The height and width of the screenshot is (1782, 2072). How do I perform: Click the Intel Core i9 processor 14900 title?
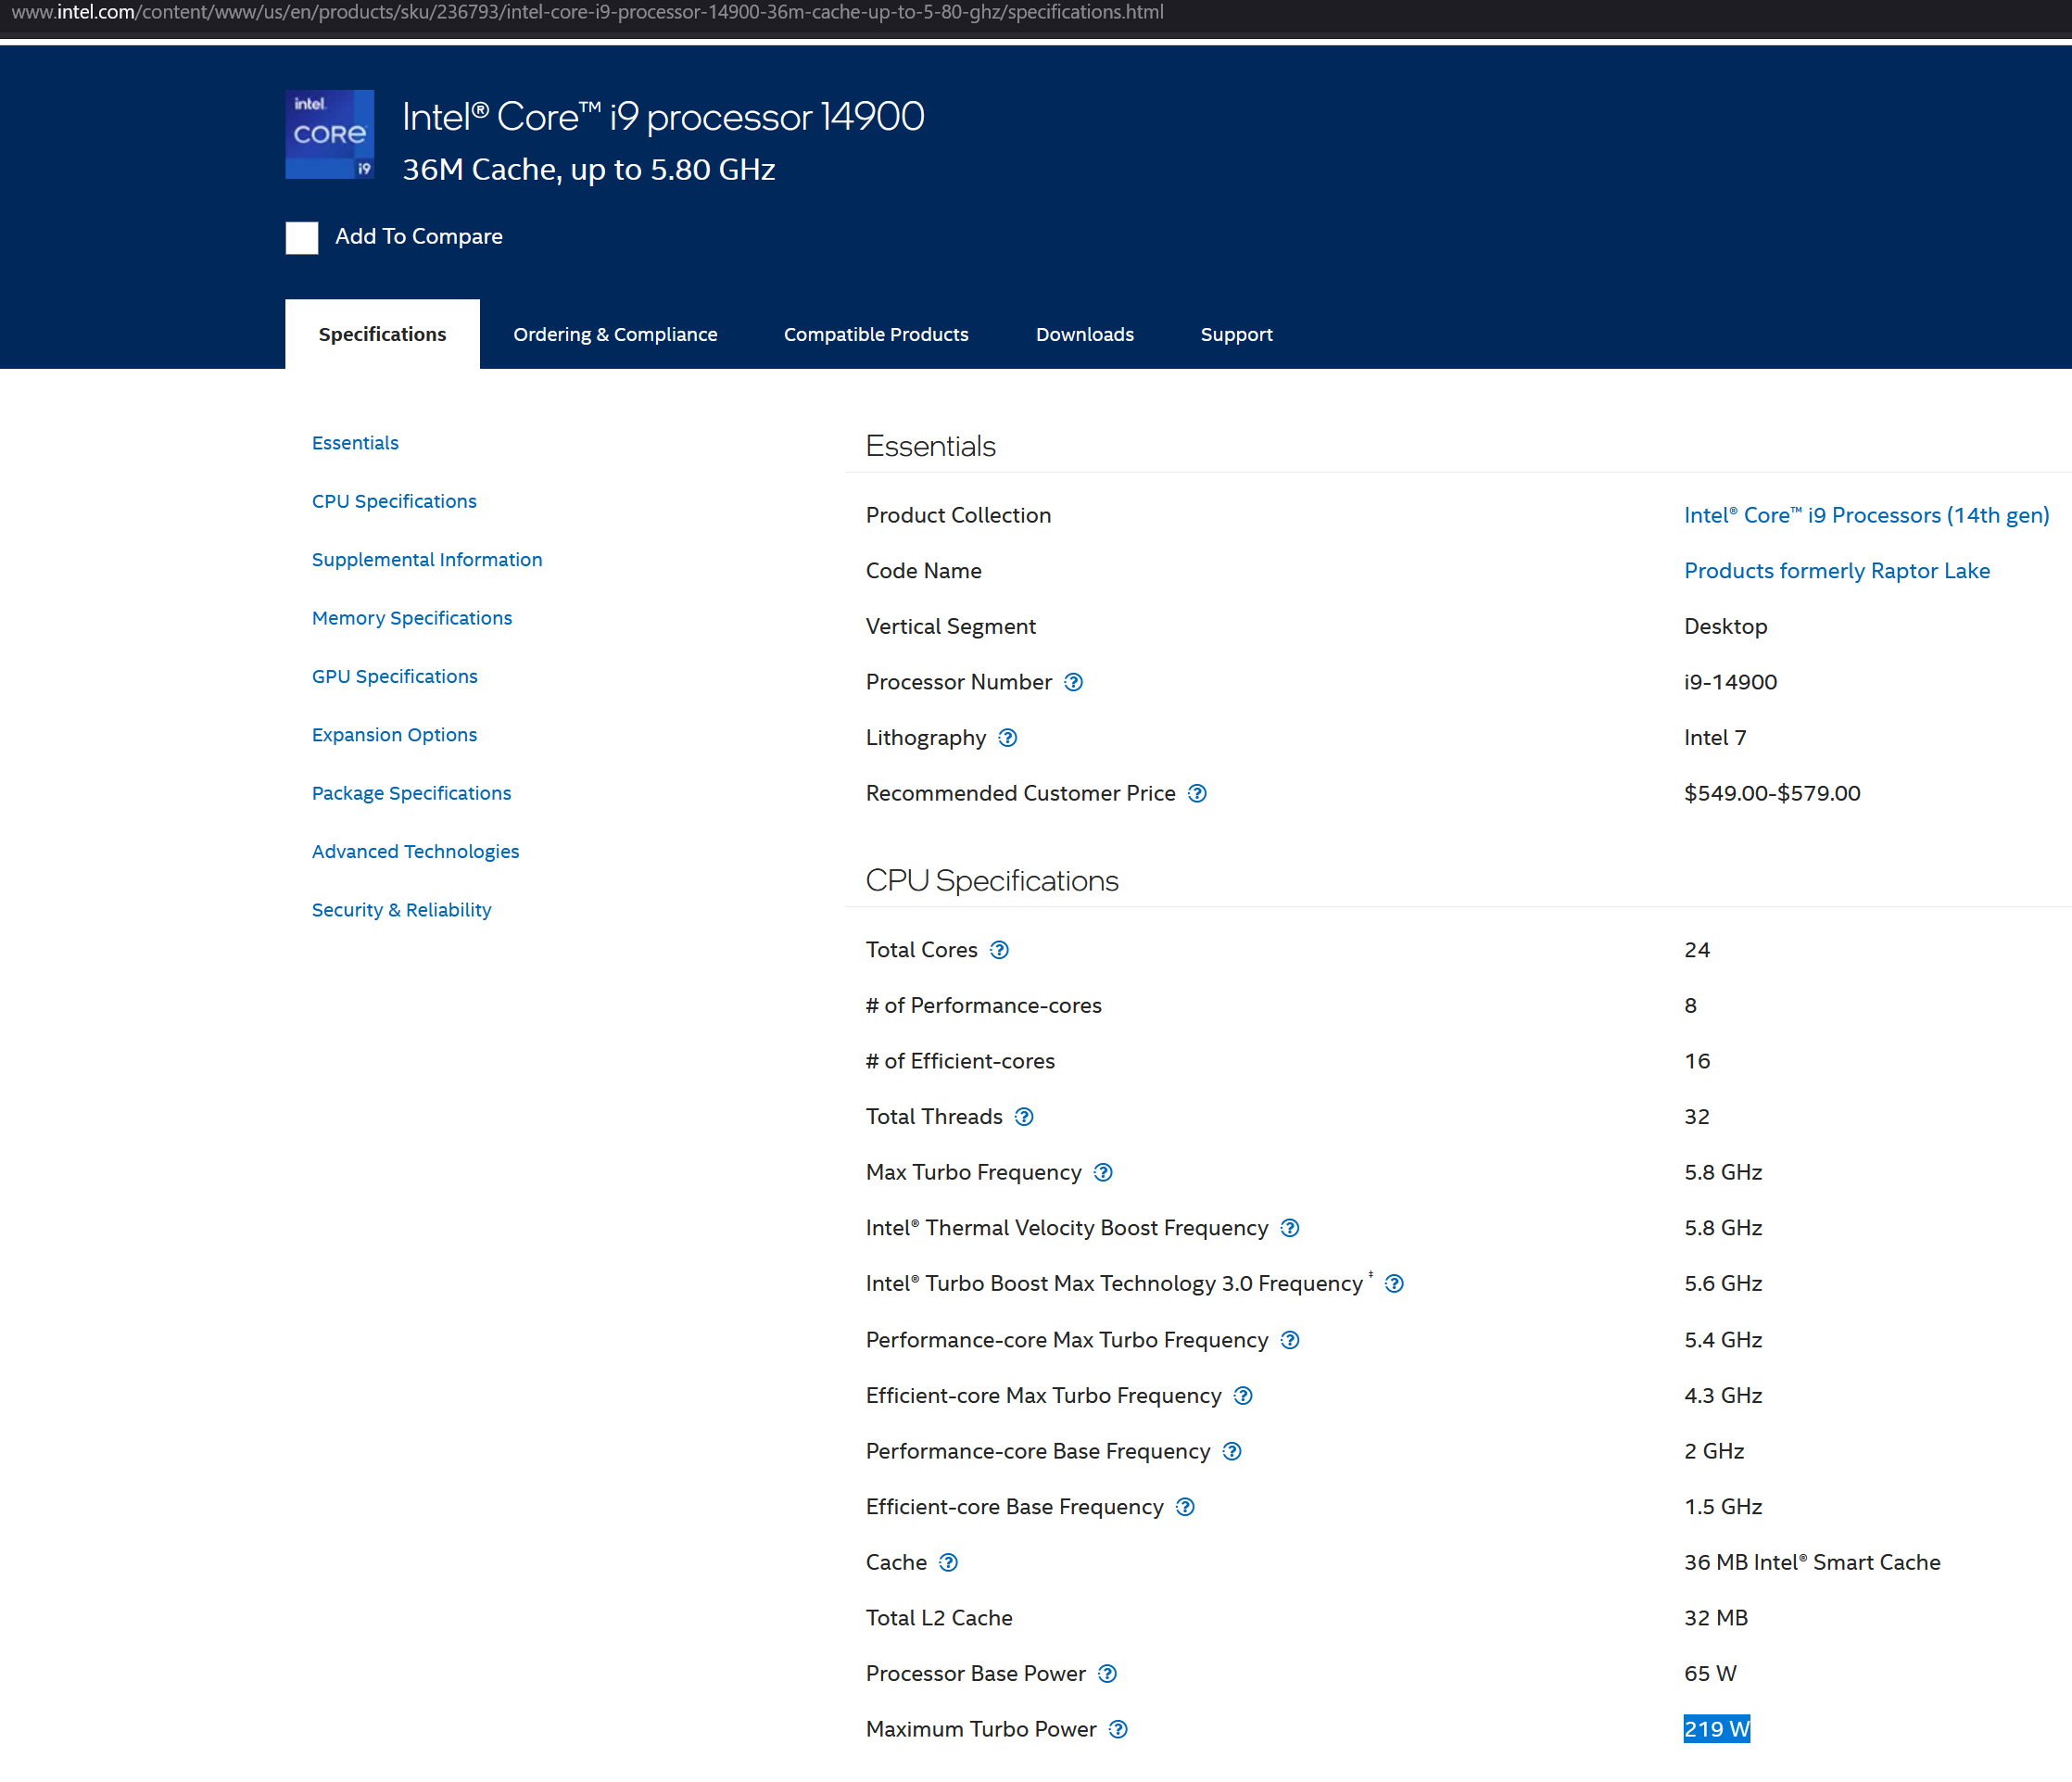[x=663, y=117]
